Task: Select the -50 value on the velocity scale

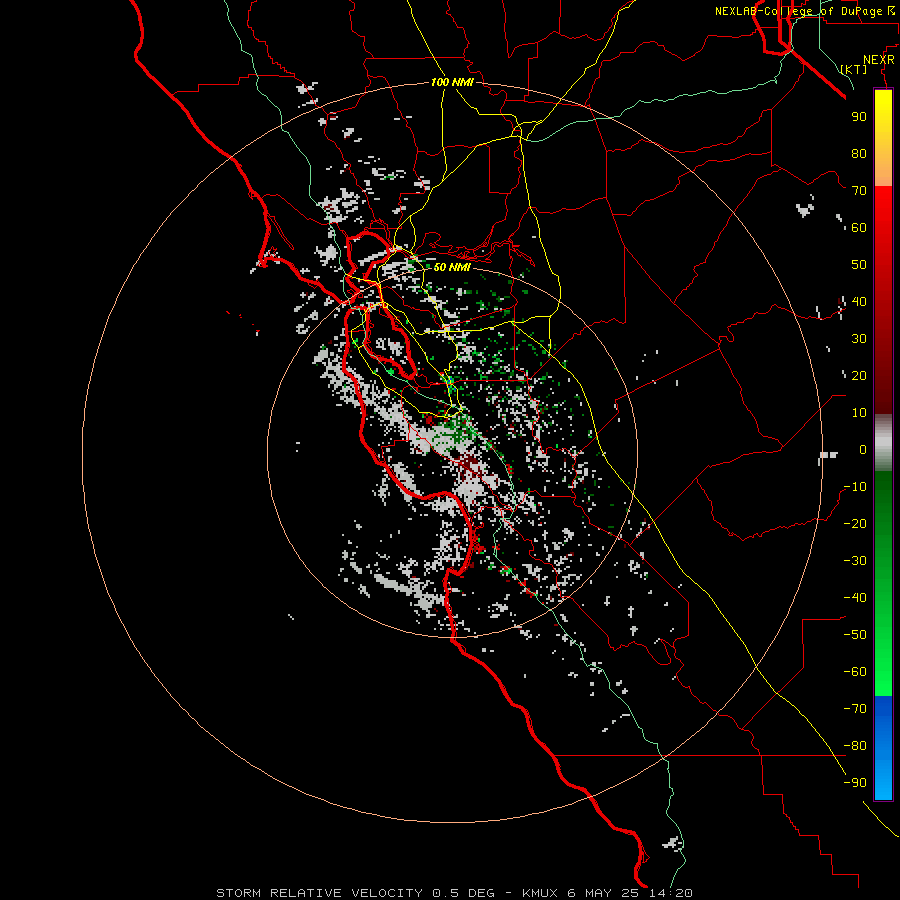Action: (x=855, y=635)
